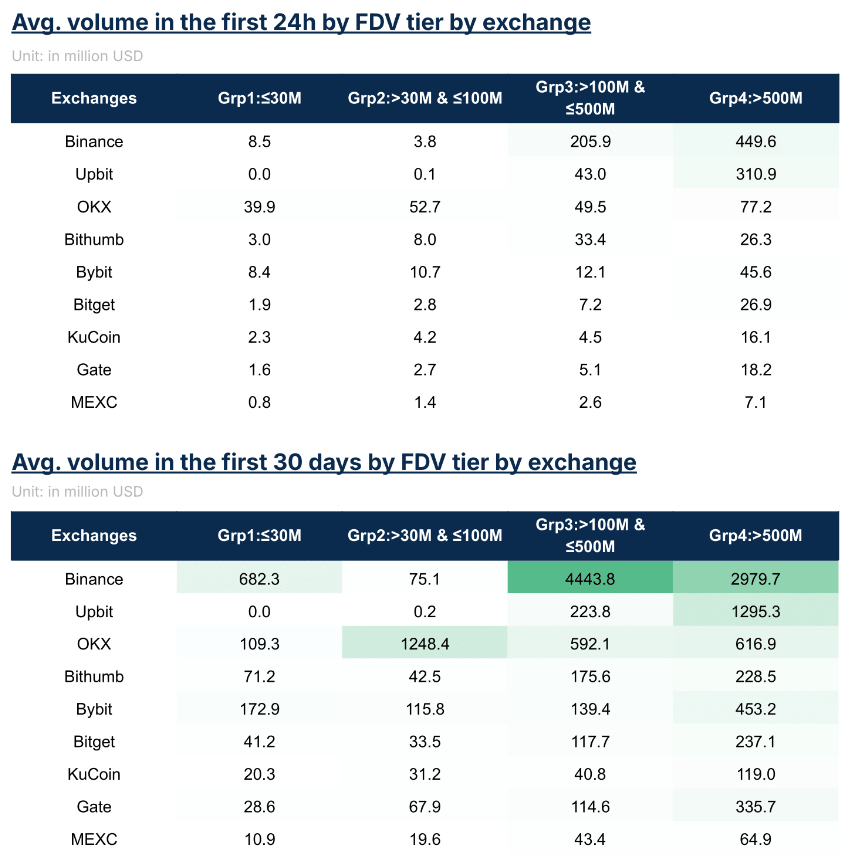The image size is (855, 864).
Task: Click the Upbit 1295.3 cell
Action: pyautogui.click(x=756, y=612)
